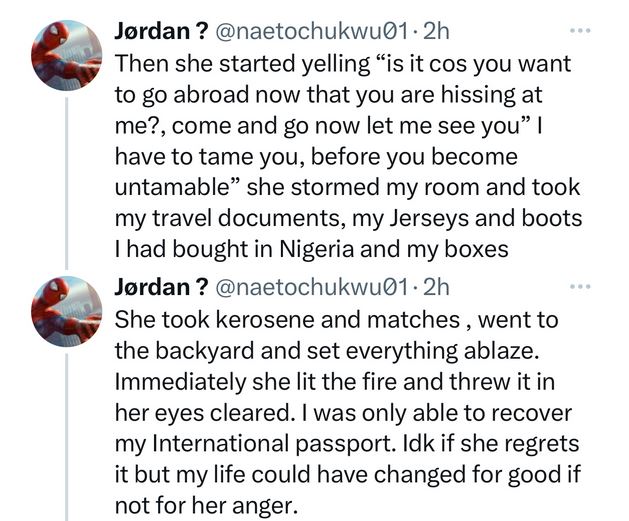Click the thread line connecting the two avatars
629x521 pixels.
(68, 180)
